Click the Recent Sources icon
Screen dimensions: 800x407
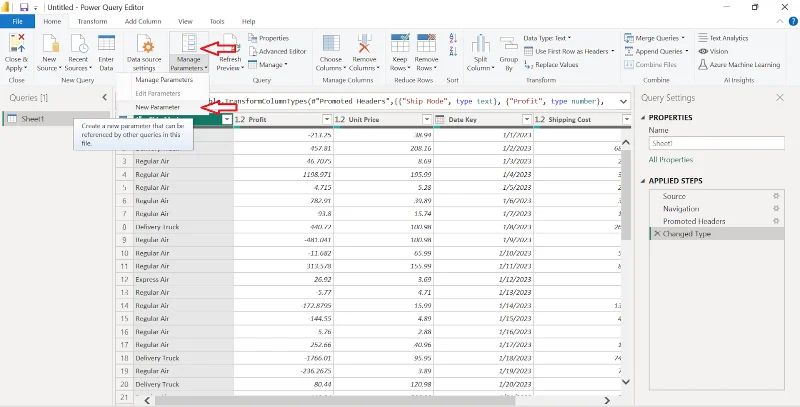78,44
